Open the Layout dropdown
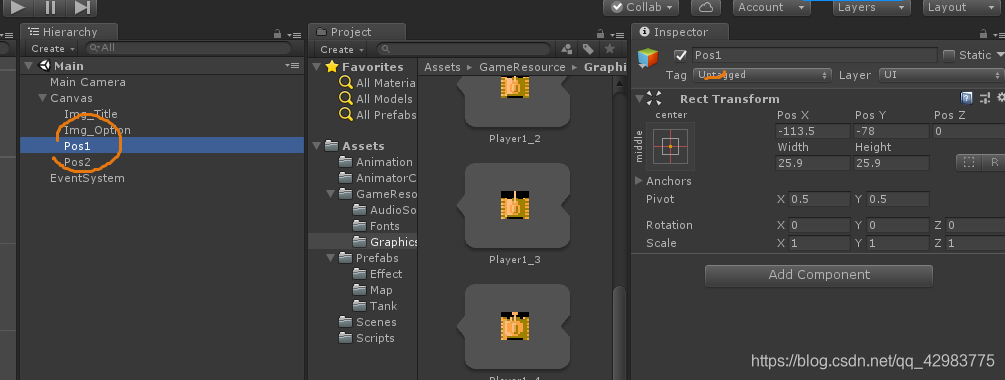1005x380 pixels. (x=962, y=7)
